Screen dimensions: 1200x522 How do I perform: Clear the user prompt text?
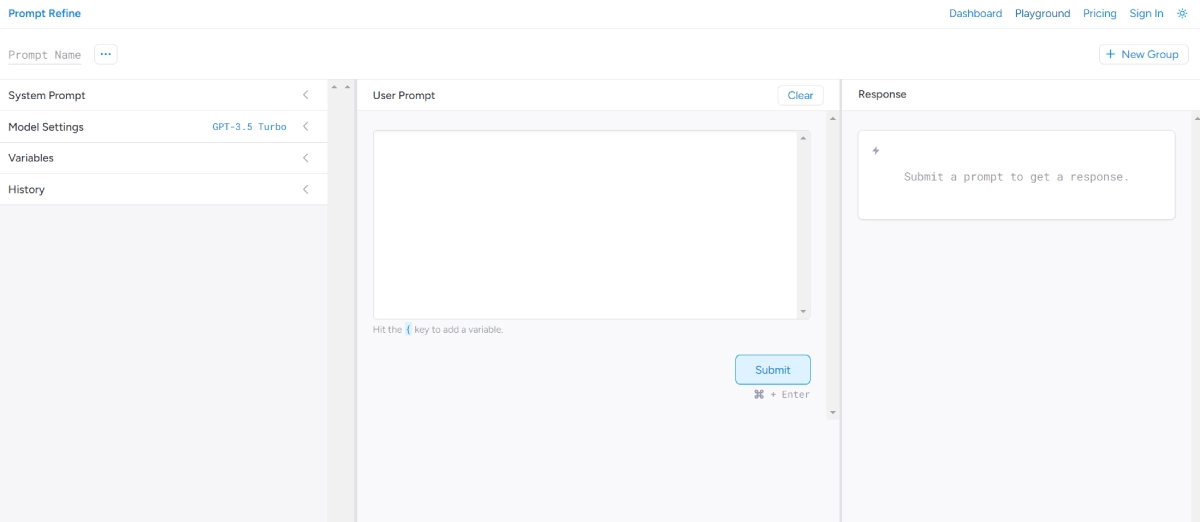coord(800,95)
